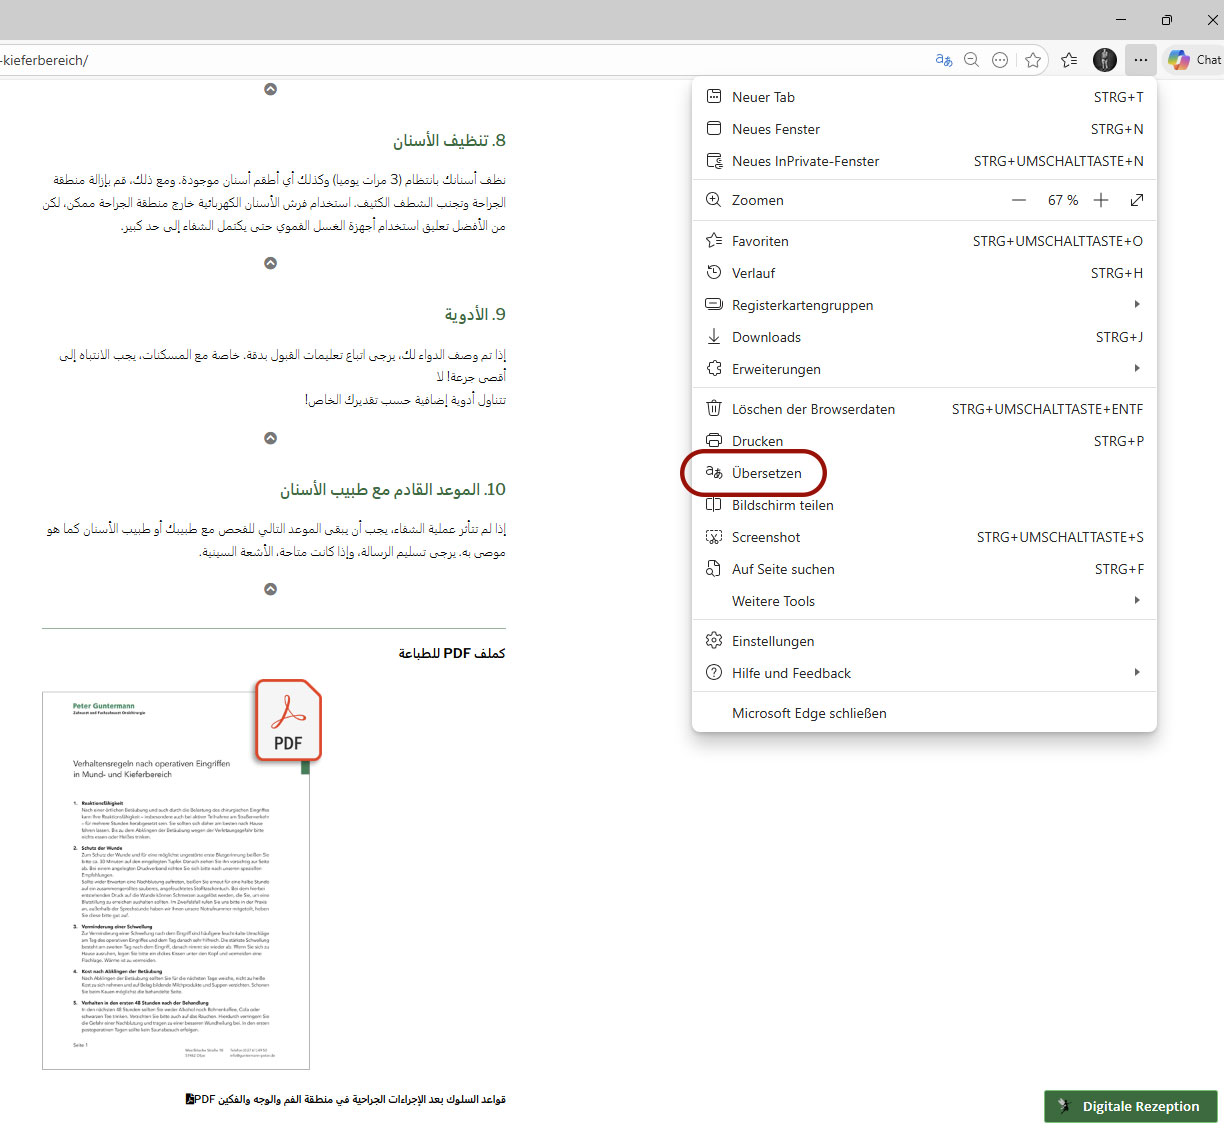Select Übersetzen from the menu
The width and height of the screenshot is (1224, 1131).
(767, 473)
